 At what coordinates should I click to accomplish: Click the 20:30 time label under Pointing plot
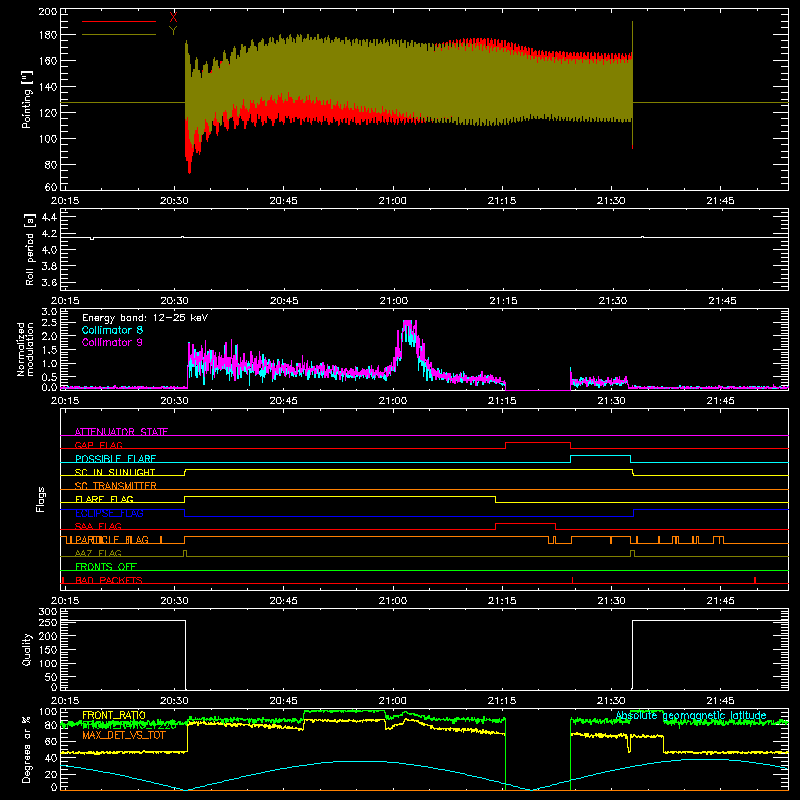point(174,201)
